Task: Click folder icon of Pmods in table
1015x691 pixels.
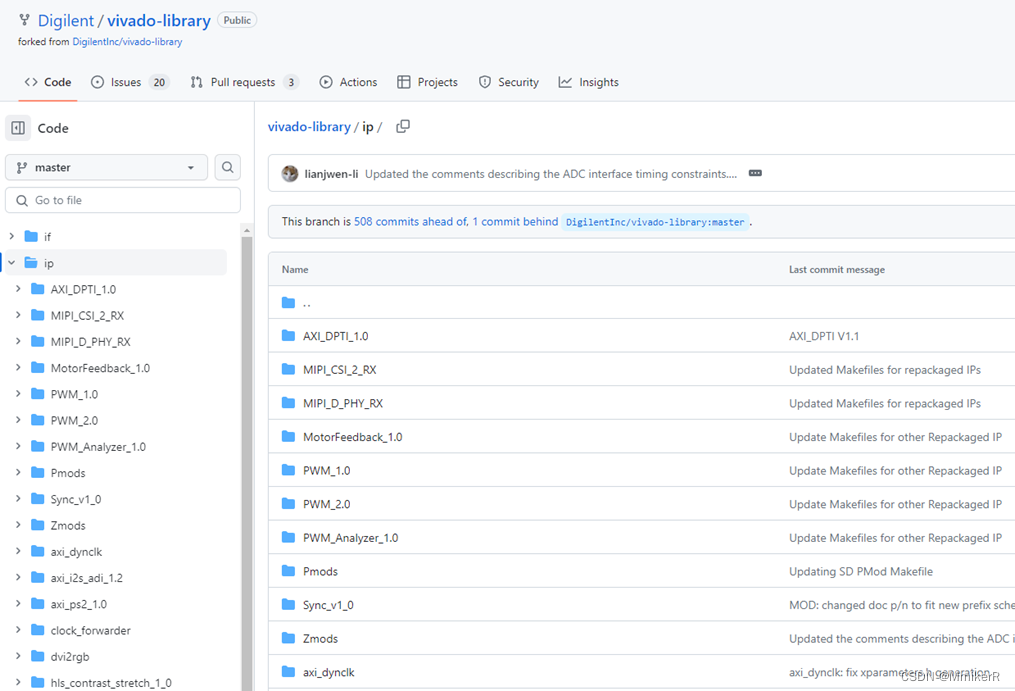Action: click(x=289, y=571)
